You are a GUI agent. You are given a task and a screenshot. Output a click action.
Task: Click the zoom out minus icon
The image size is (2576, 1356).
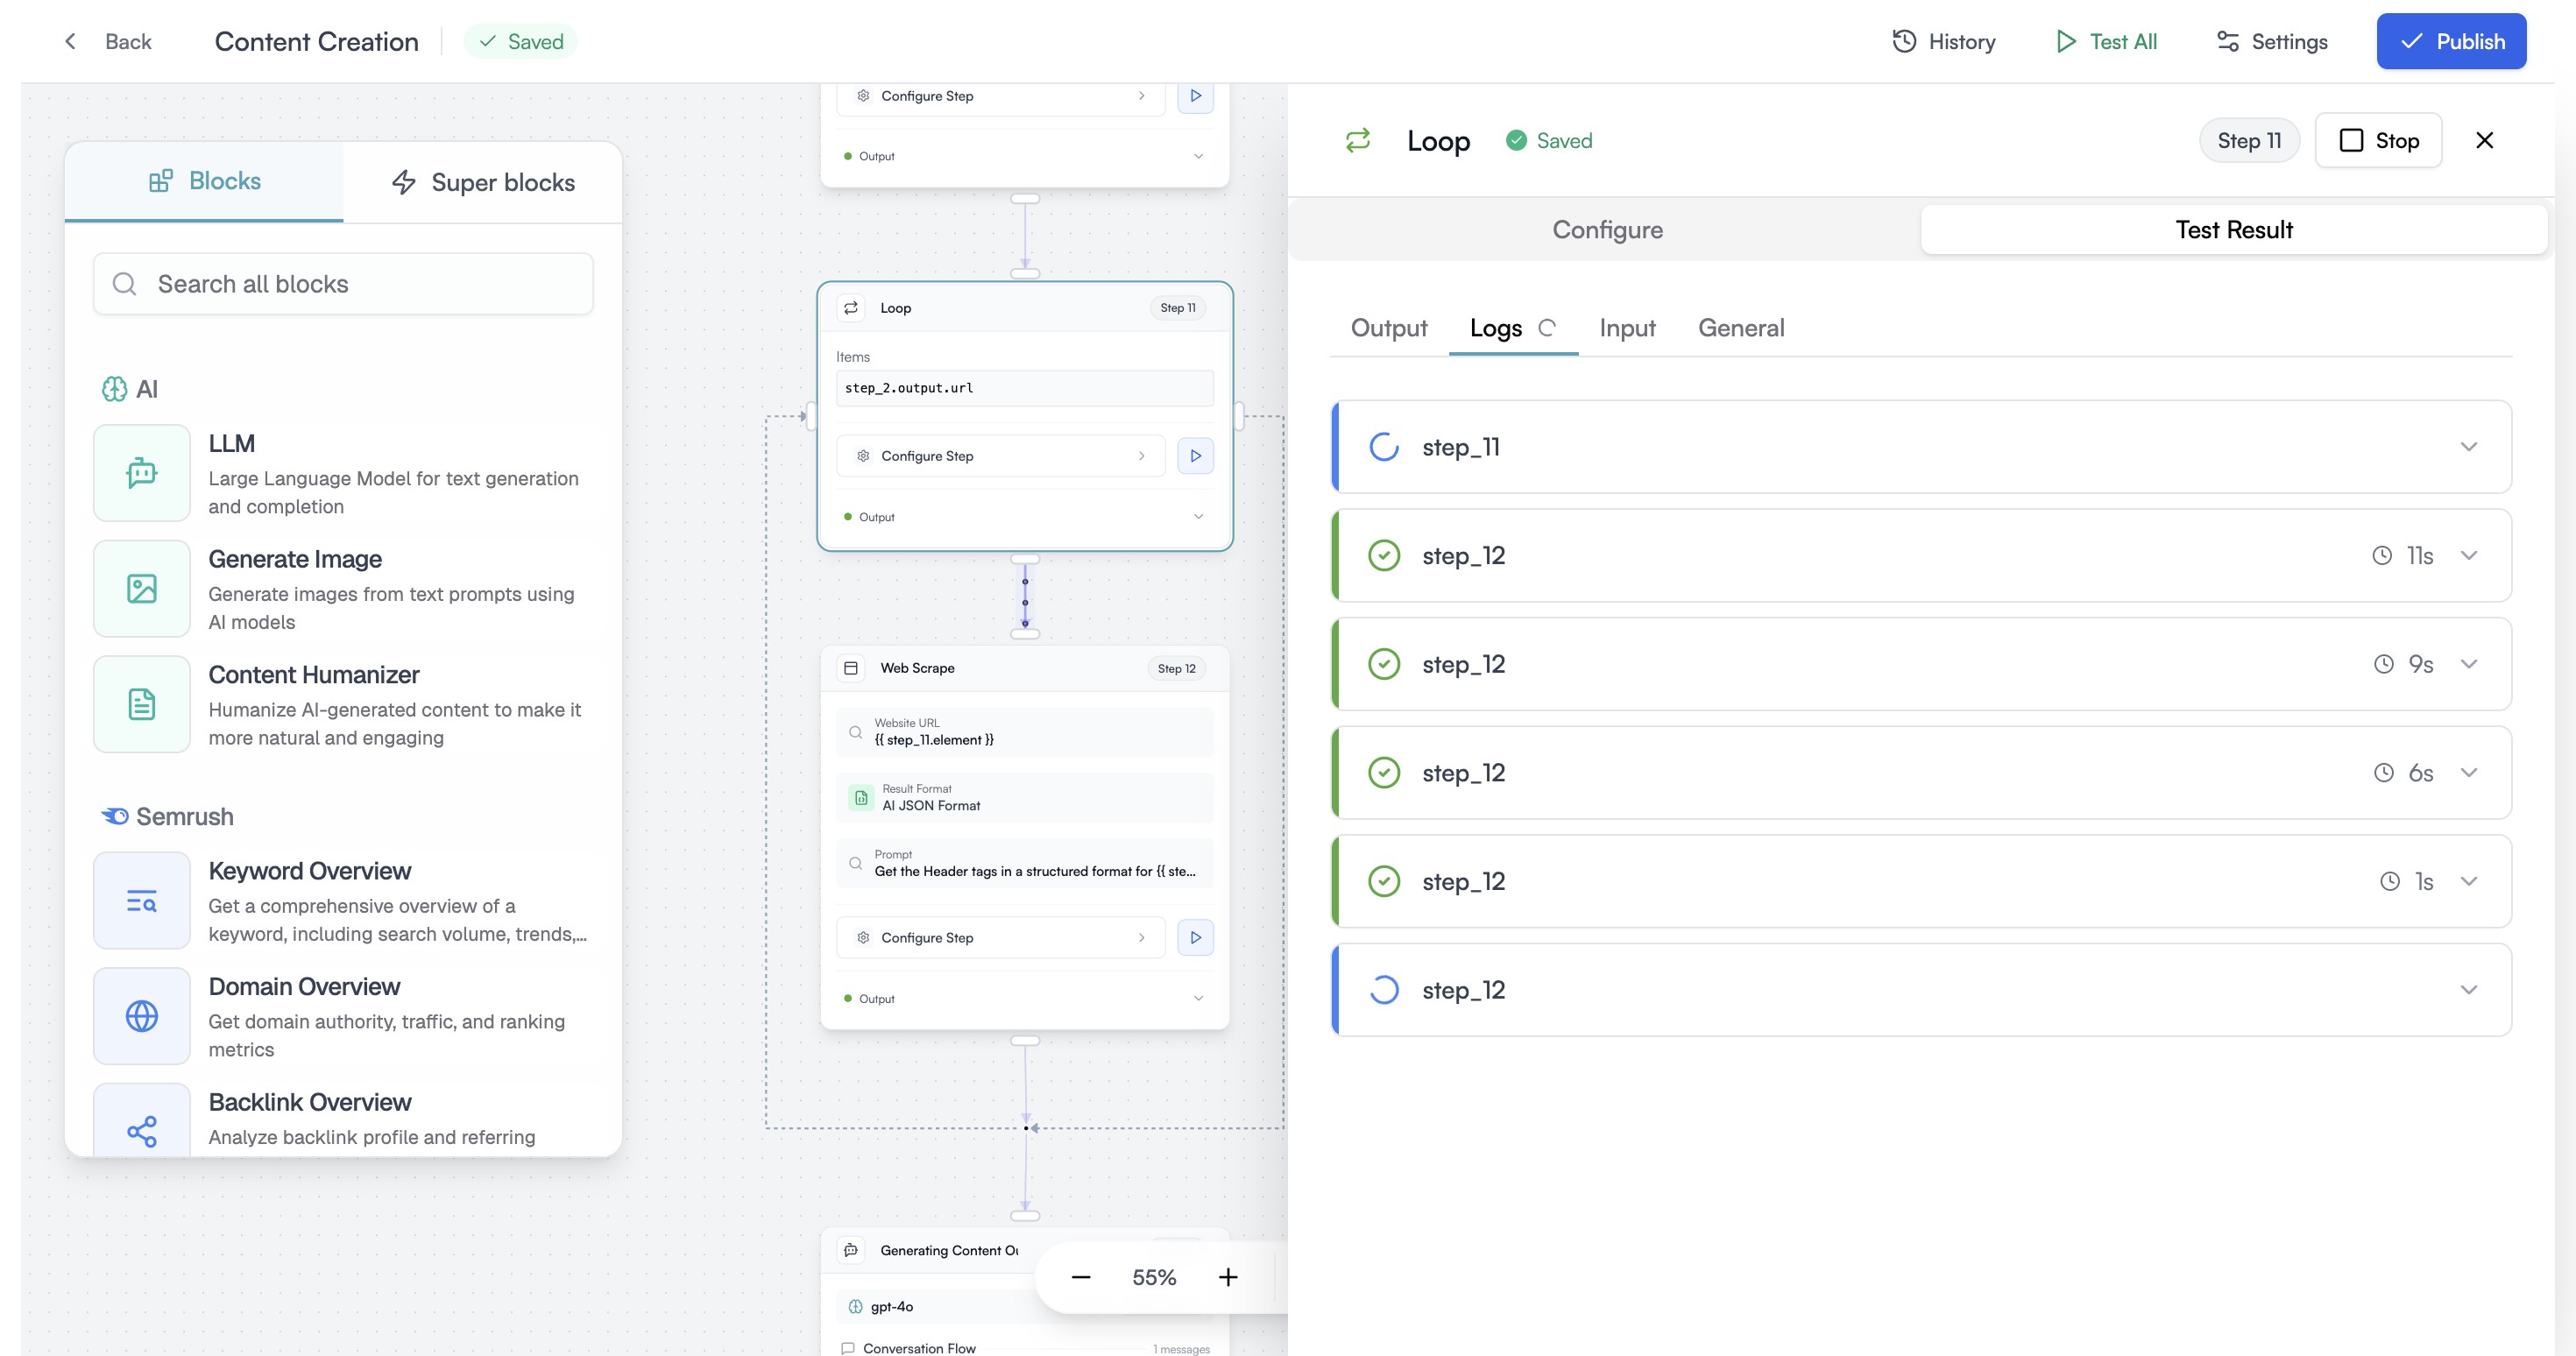point(1081,1277)
